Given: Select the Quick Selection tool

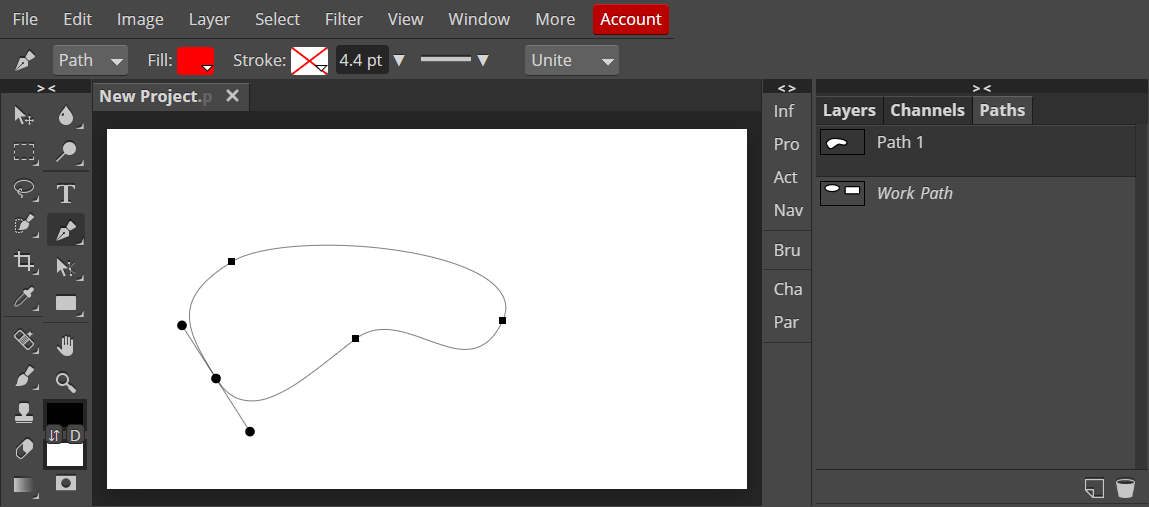Looking at the screenshot, I should pos(24,225).
